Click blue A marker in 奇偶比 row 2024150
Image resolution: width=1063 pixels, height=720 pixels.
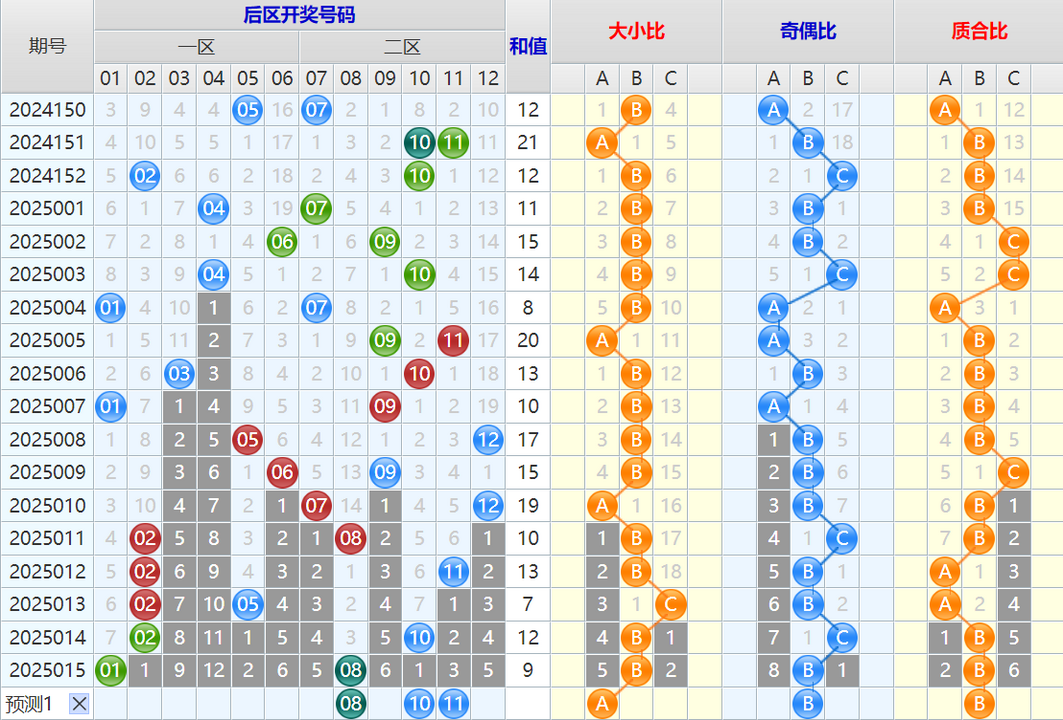pos(774,110)
